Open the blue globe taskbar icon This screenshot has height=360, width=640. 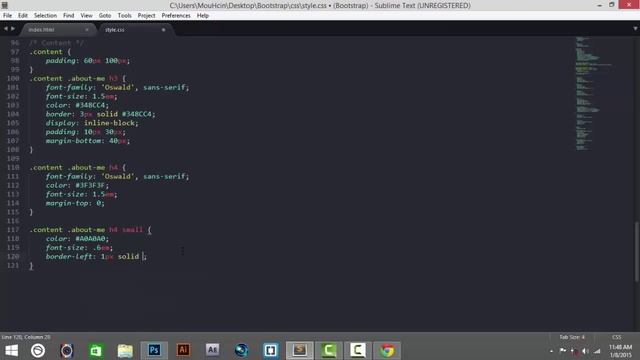point(241,350)
